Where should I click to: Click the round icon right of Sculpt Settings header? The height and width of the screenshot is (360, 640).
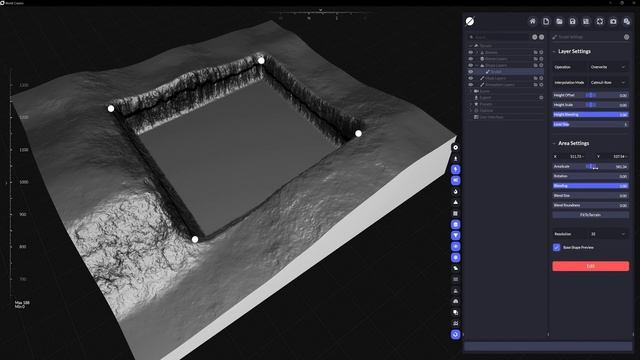point(627,37)
